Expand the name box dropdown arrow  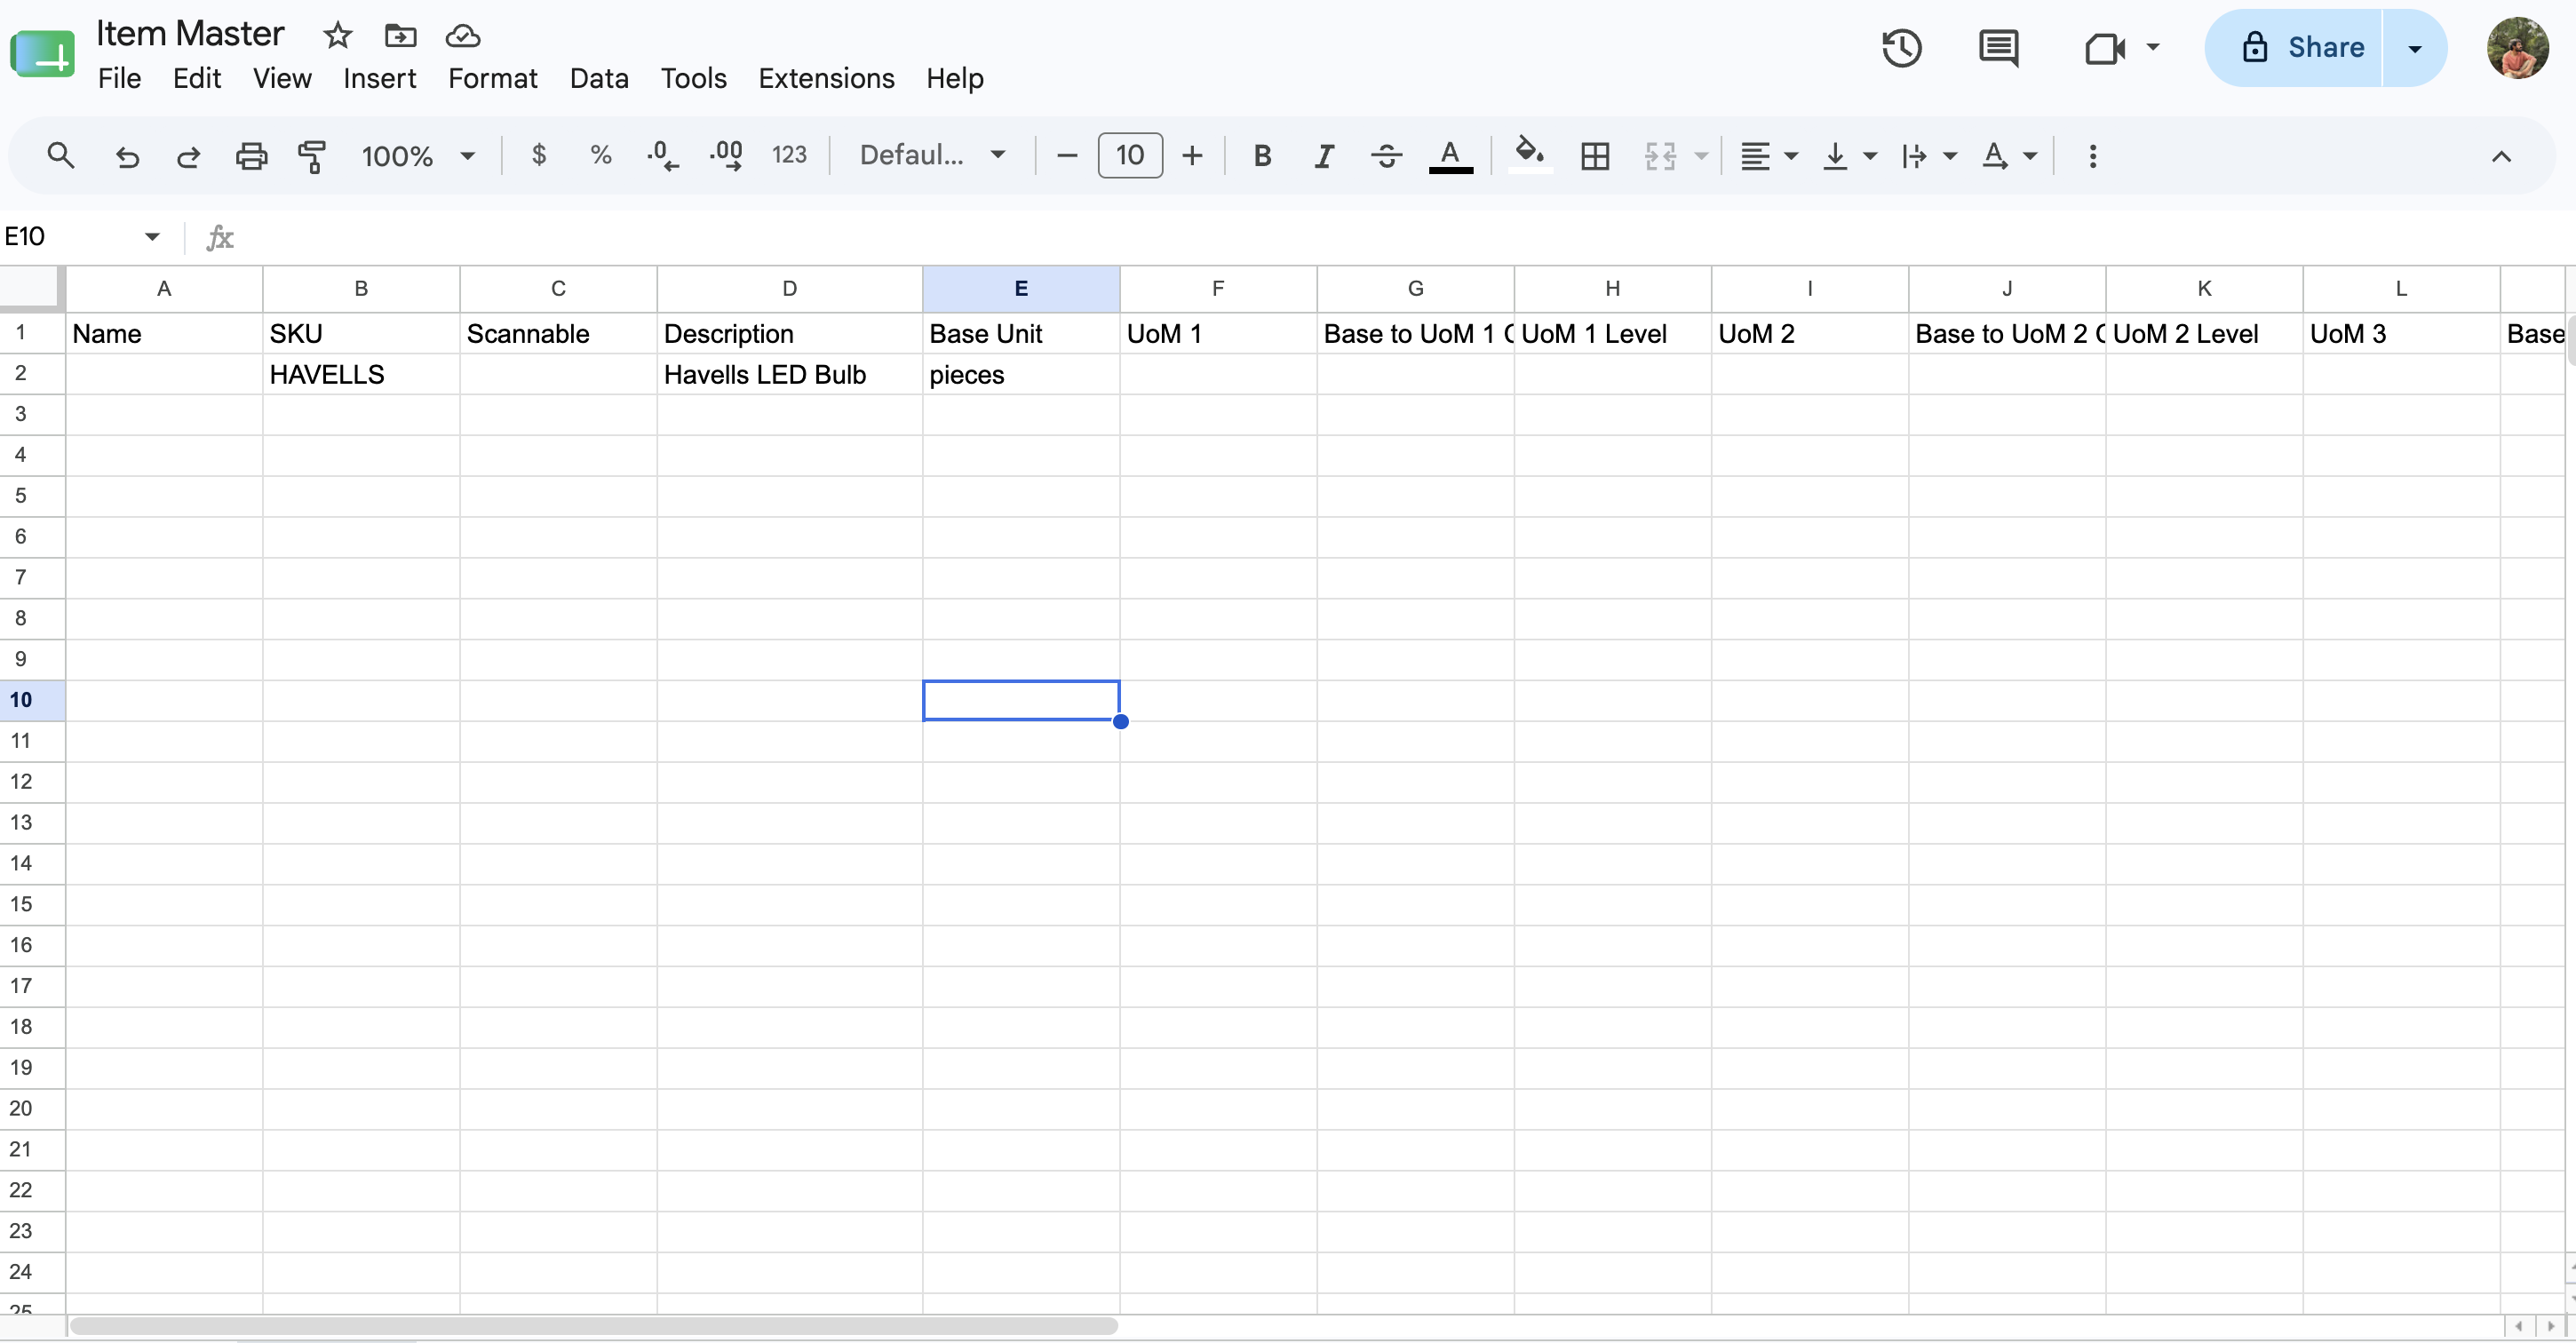coord(152,237)
